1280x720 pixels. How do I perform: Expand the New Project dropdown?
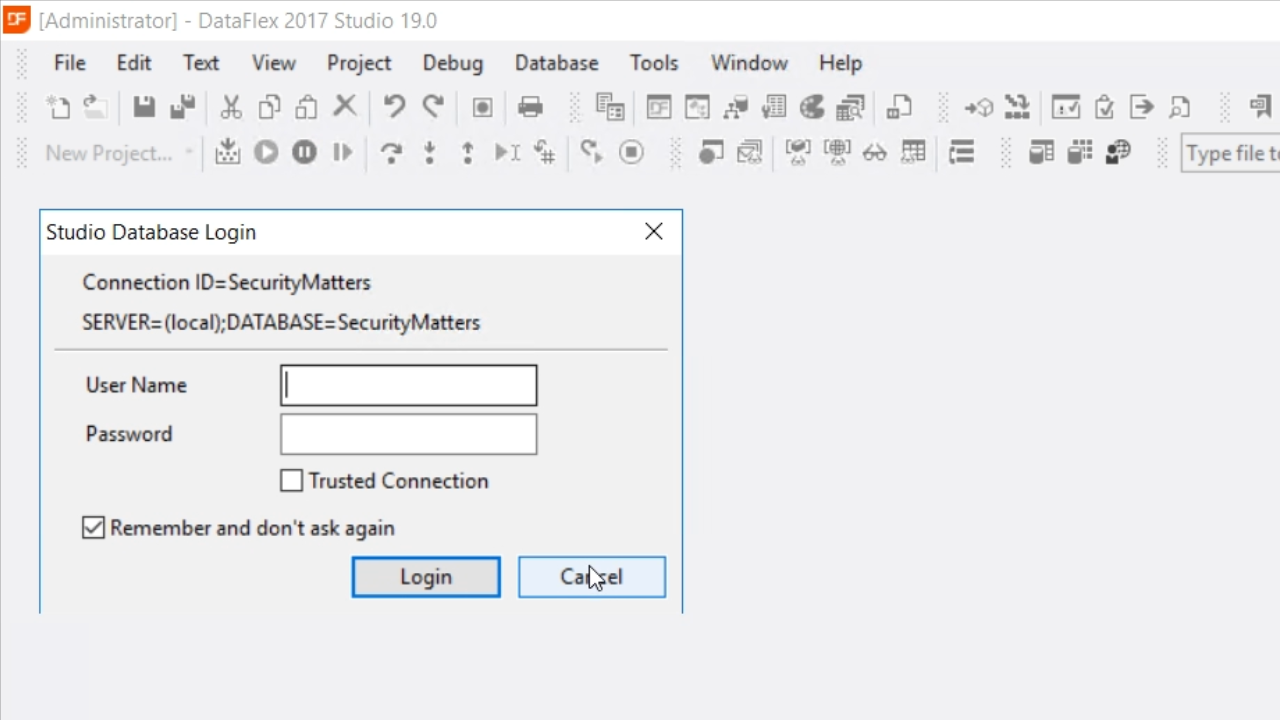point(188,153)
